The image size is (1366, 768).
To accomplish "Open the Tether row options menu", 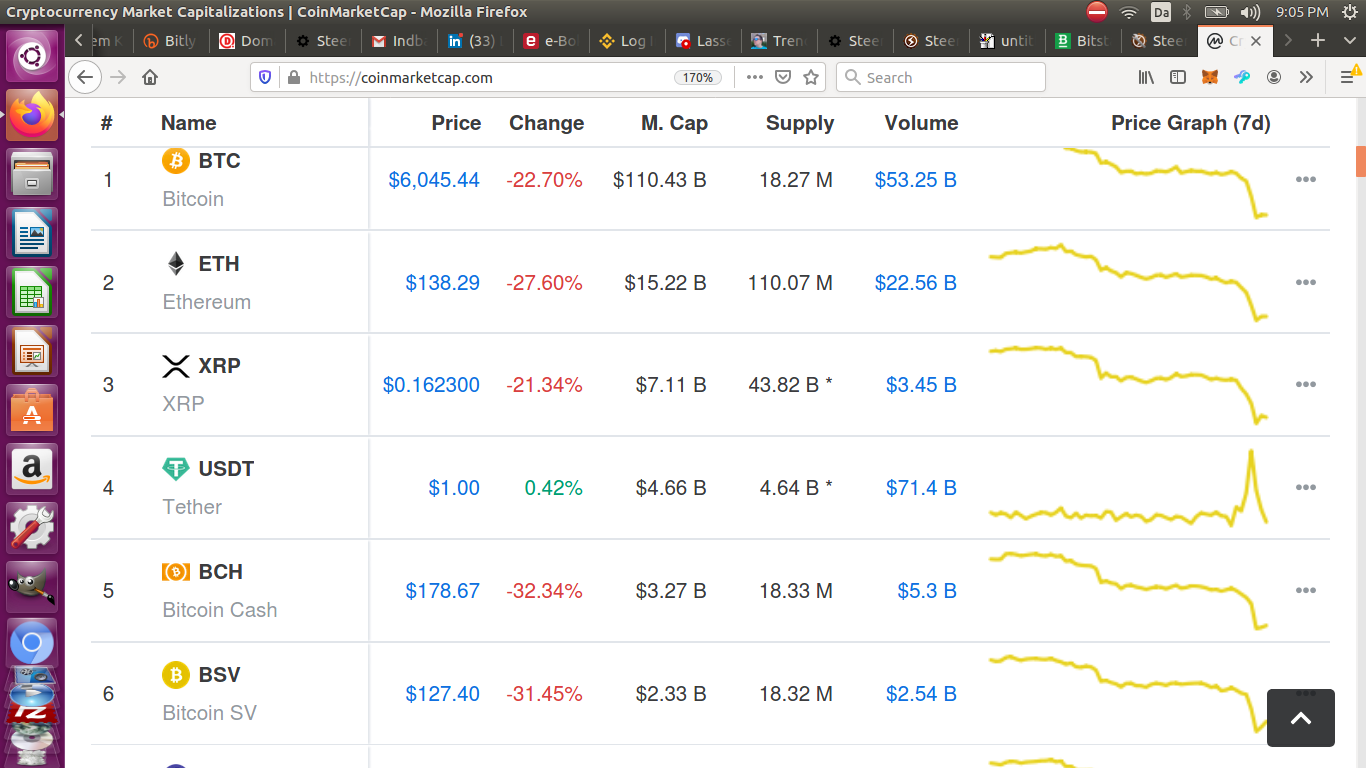I will coord(1305,488).
